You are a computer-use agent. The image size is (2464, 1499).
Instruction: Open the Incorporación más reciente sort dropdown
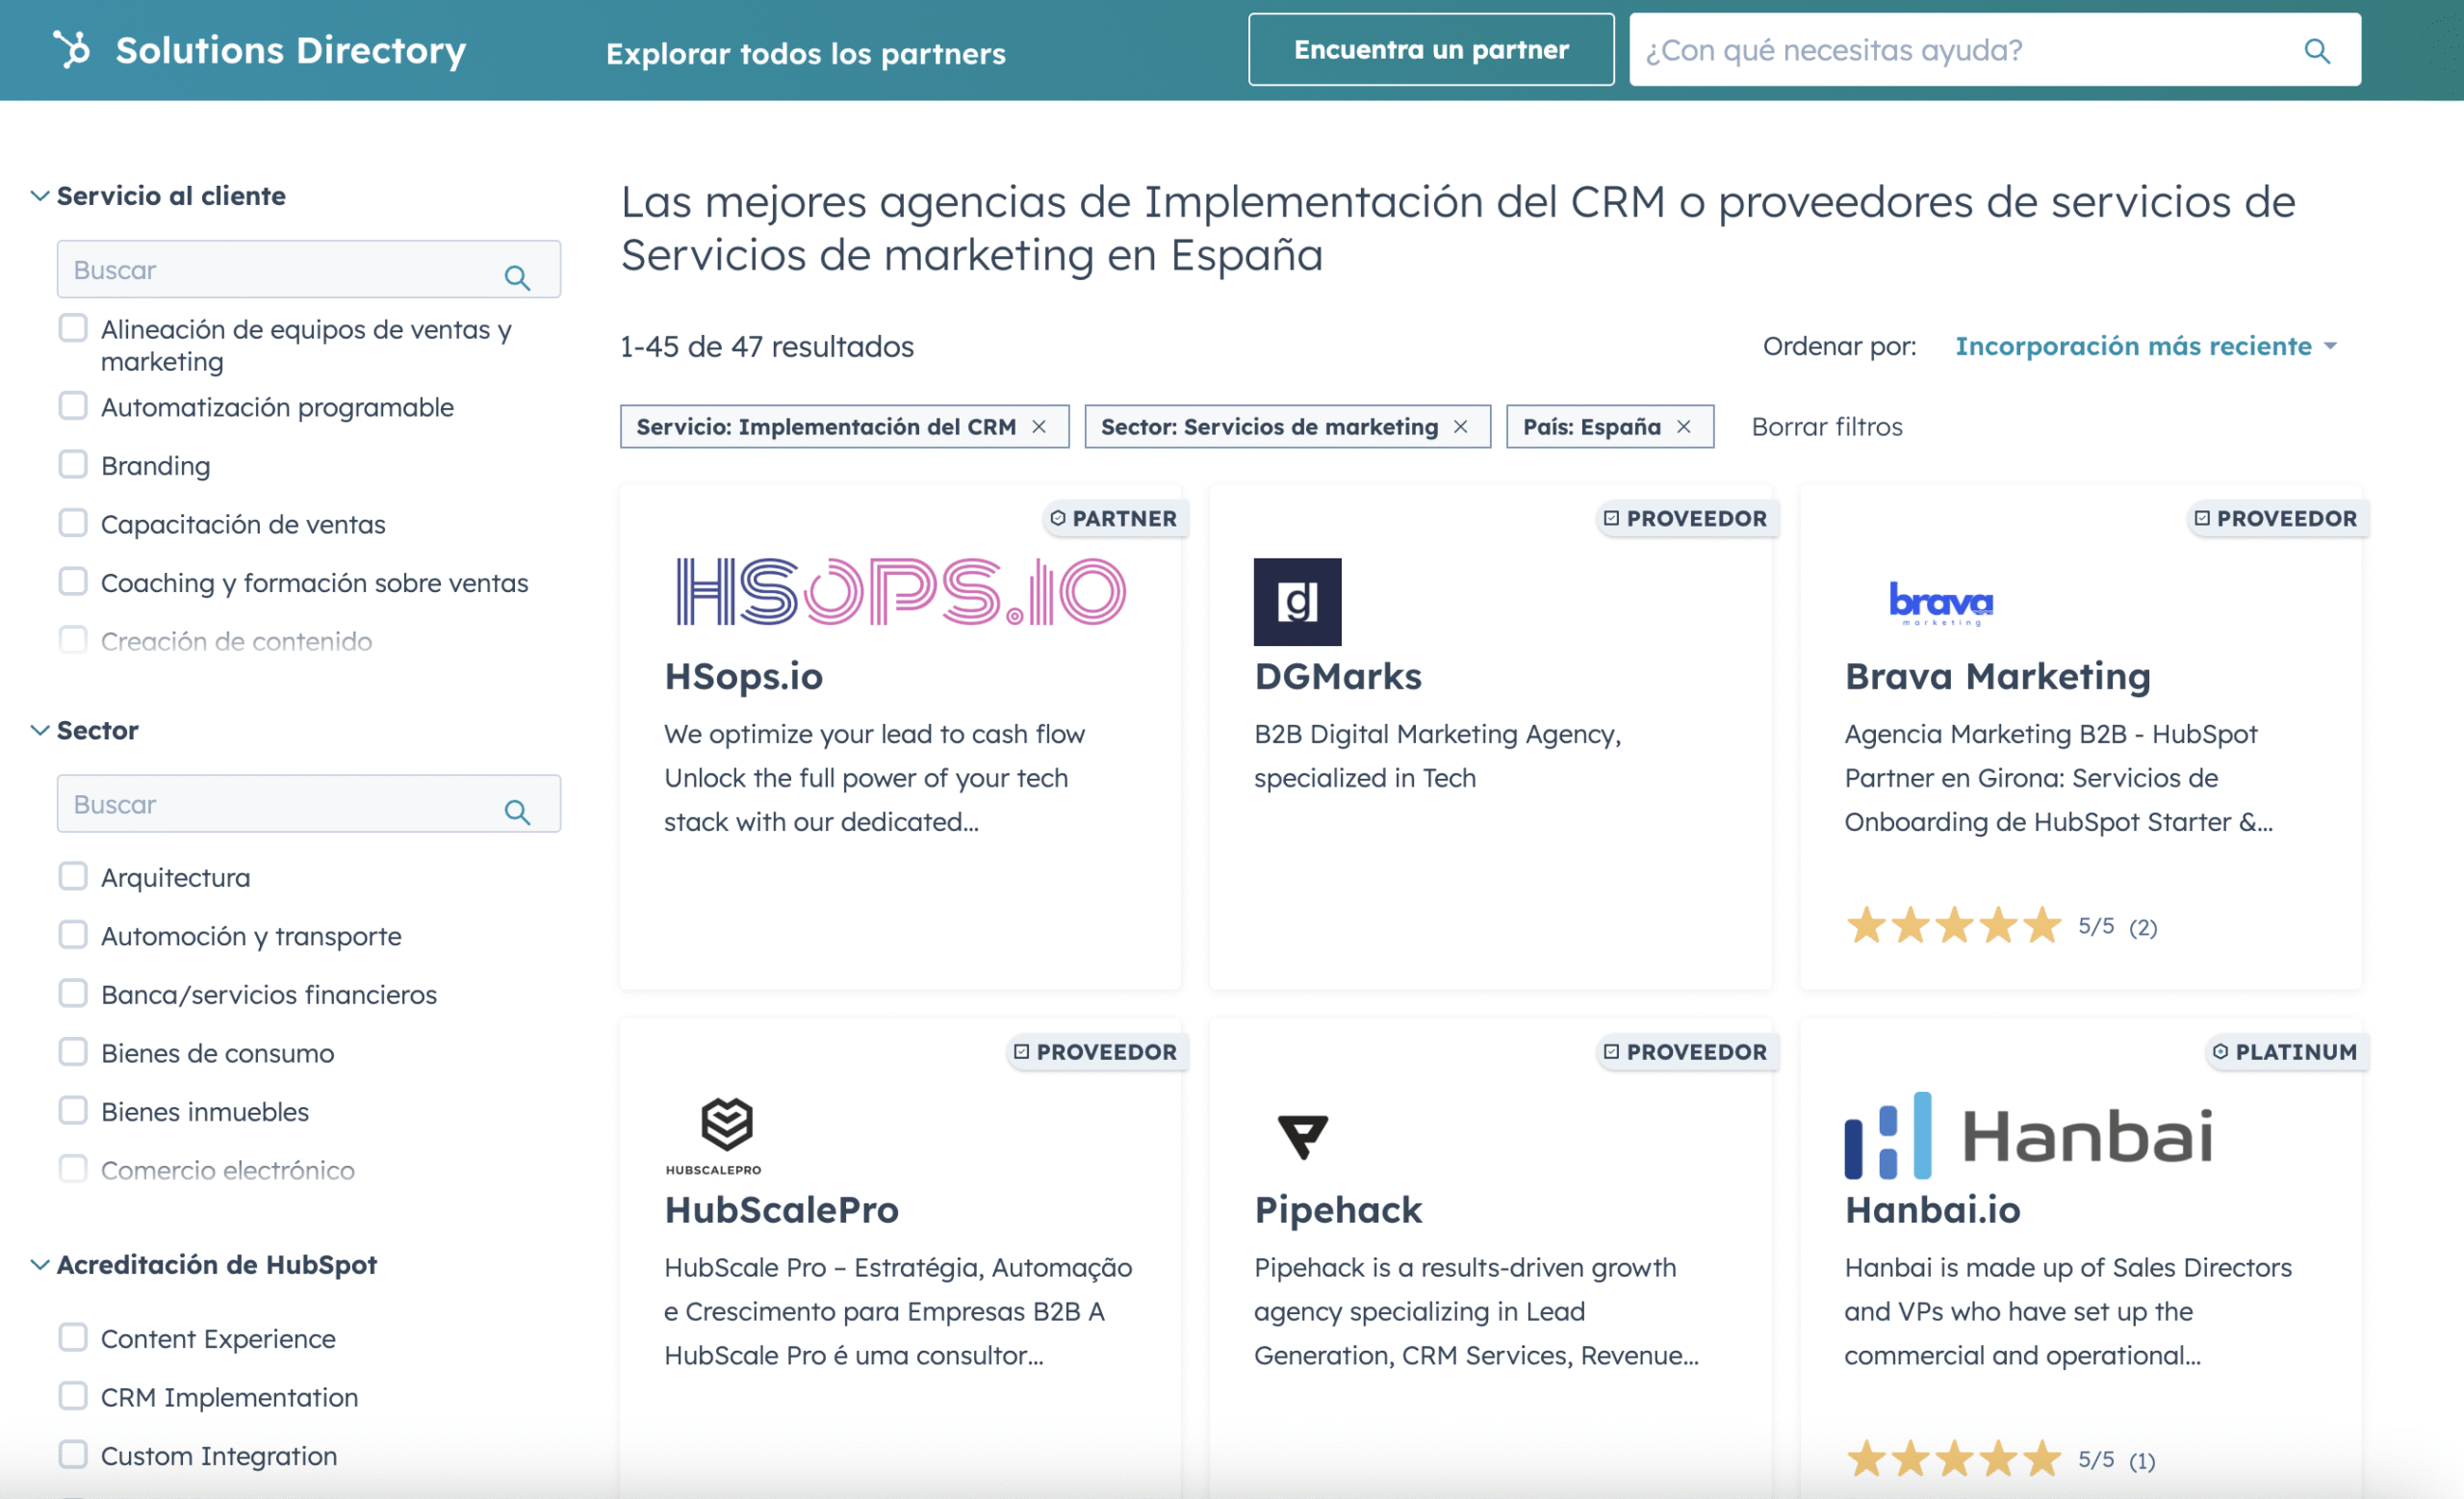2145,346
